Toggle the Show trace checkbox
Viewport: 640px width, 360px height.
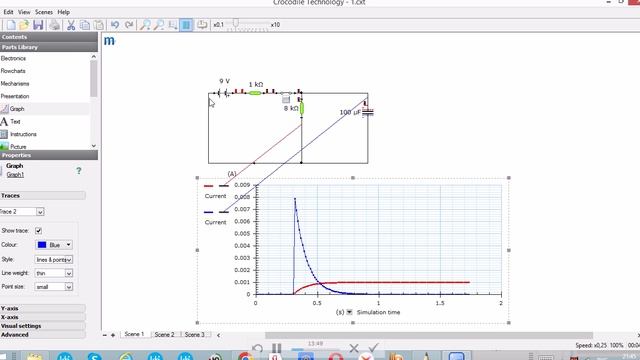[x=38, y=231]
